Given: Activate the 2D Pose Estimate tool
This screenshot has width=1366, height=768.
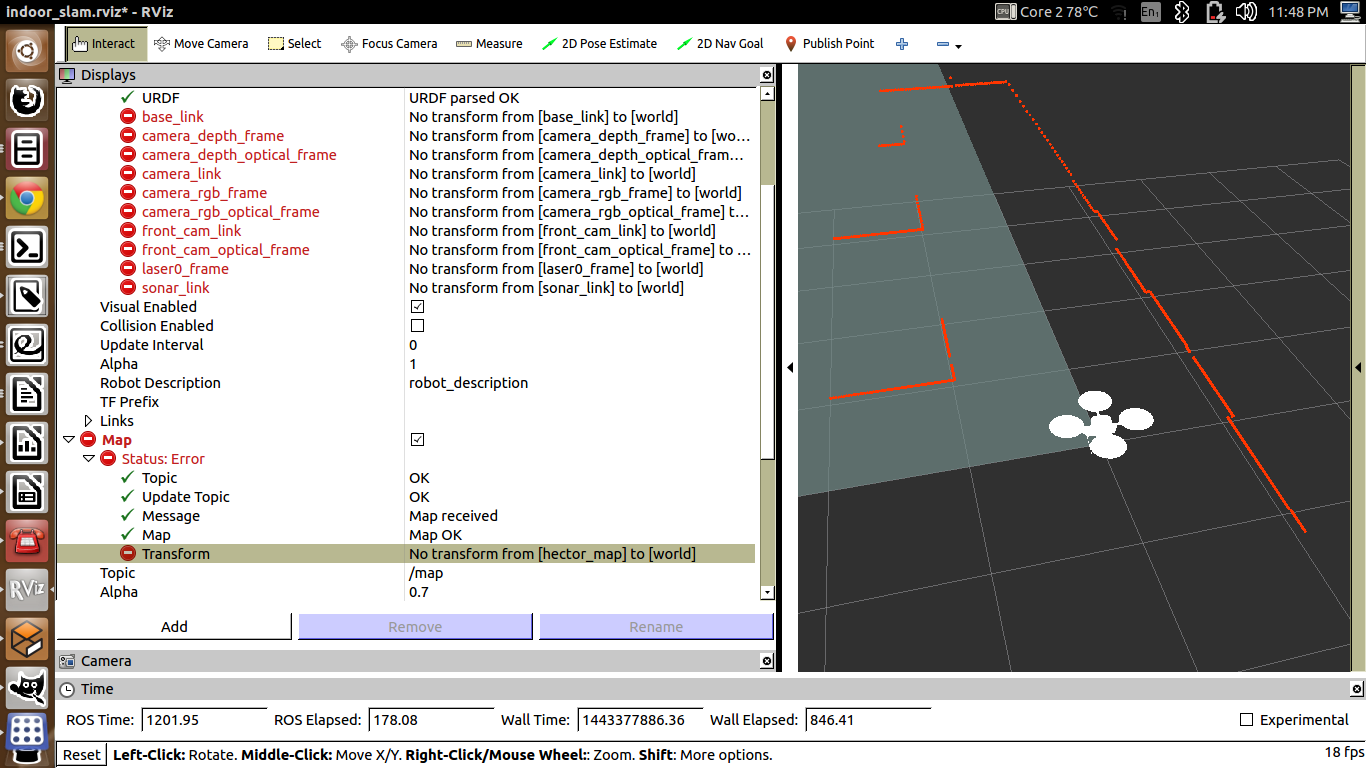Looking at the screenshot, I should [599, 44].
